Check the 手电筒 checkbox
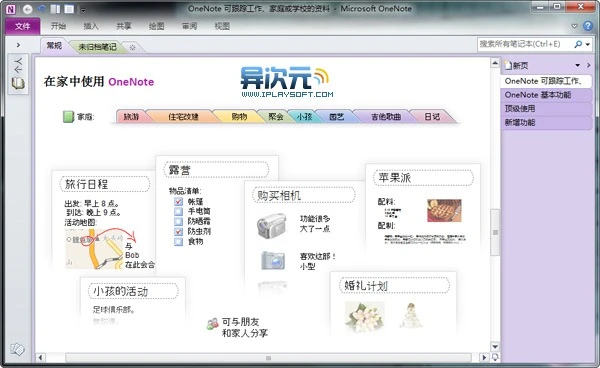 pos(178,211)
